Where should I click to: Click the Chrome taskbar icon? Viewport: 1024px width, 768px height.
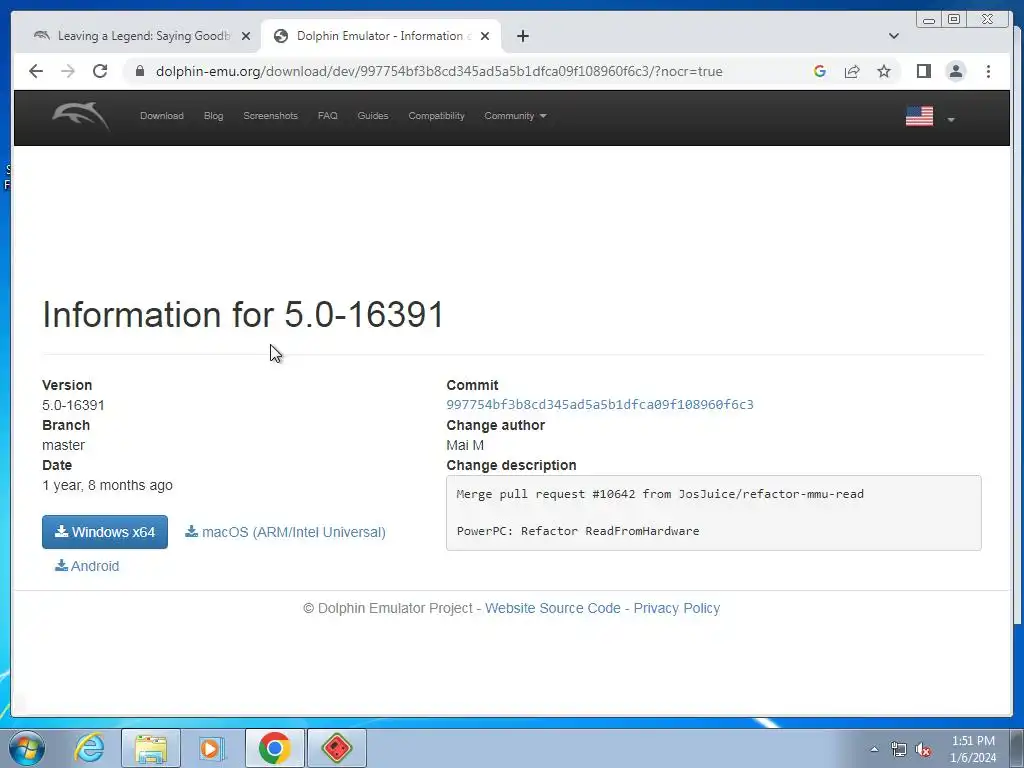274,748
